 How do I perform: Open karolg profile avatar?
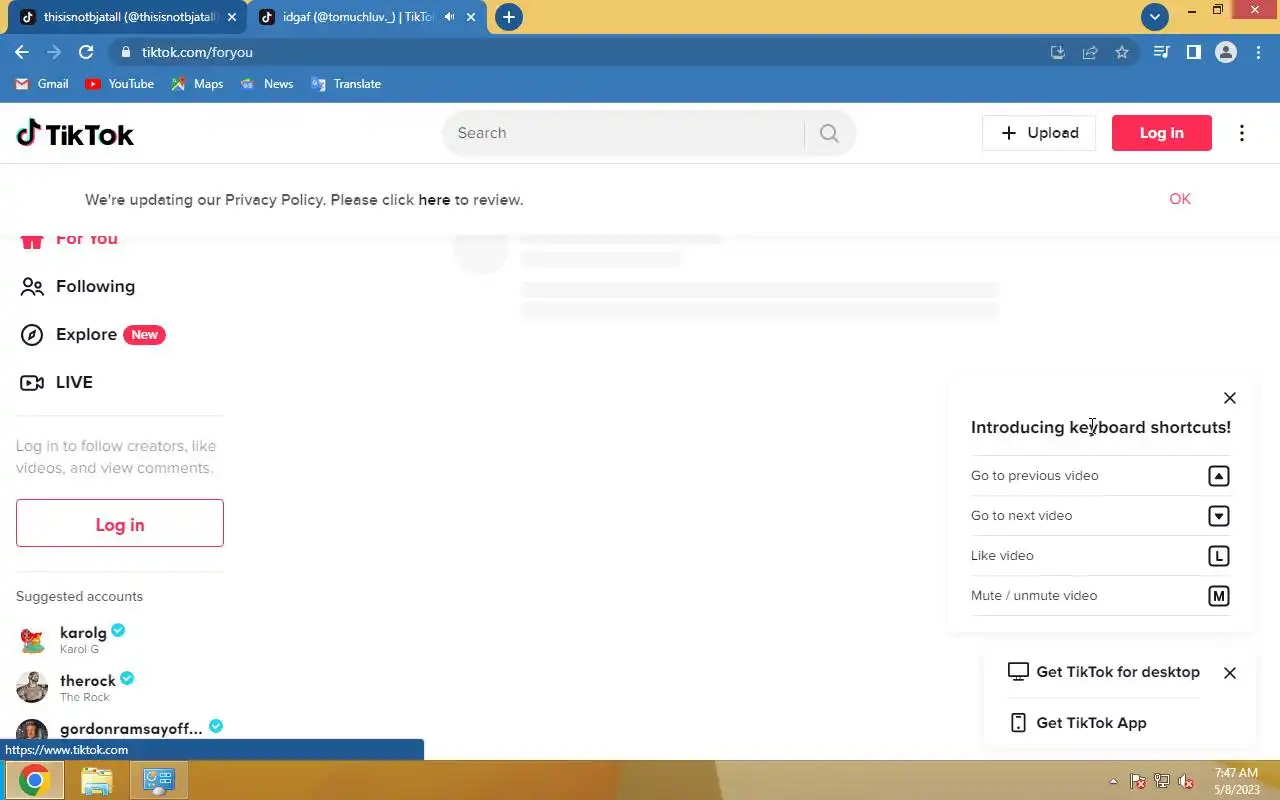tap(32, 639)
